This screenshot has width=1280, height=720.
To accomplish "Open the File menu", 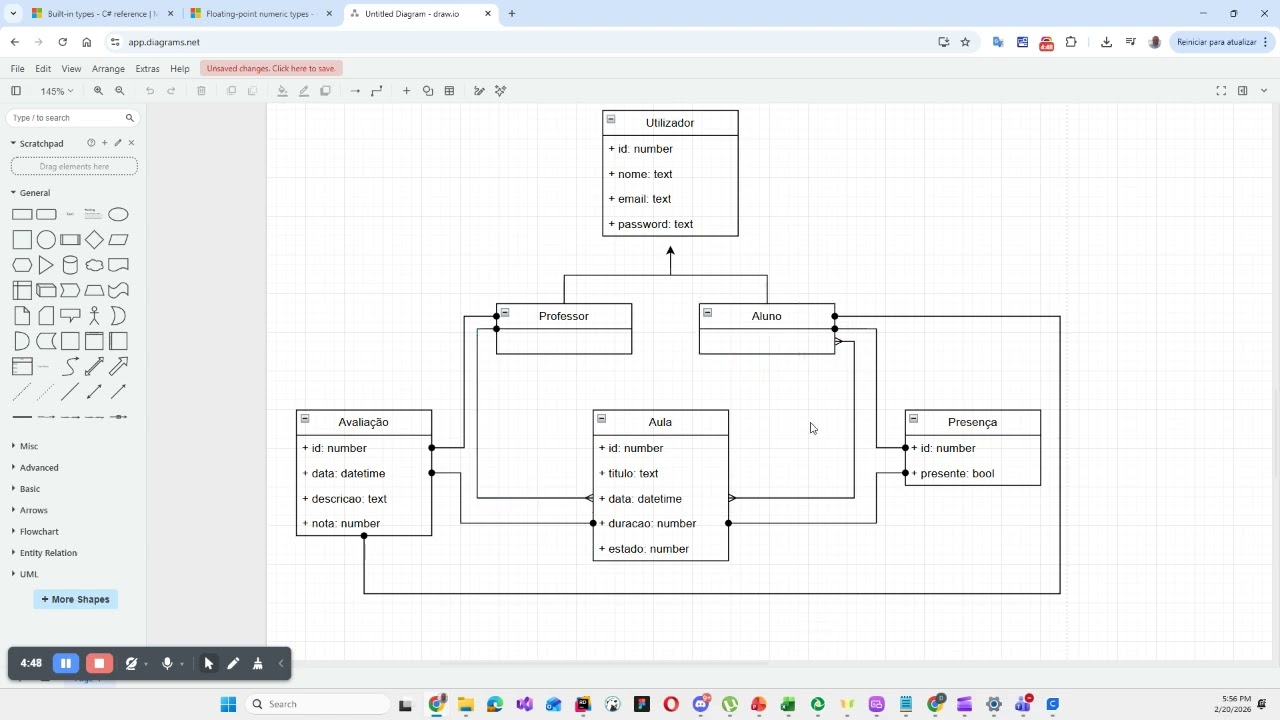I will click(x=17, y=69).
